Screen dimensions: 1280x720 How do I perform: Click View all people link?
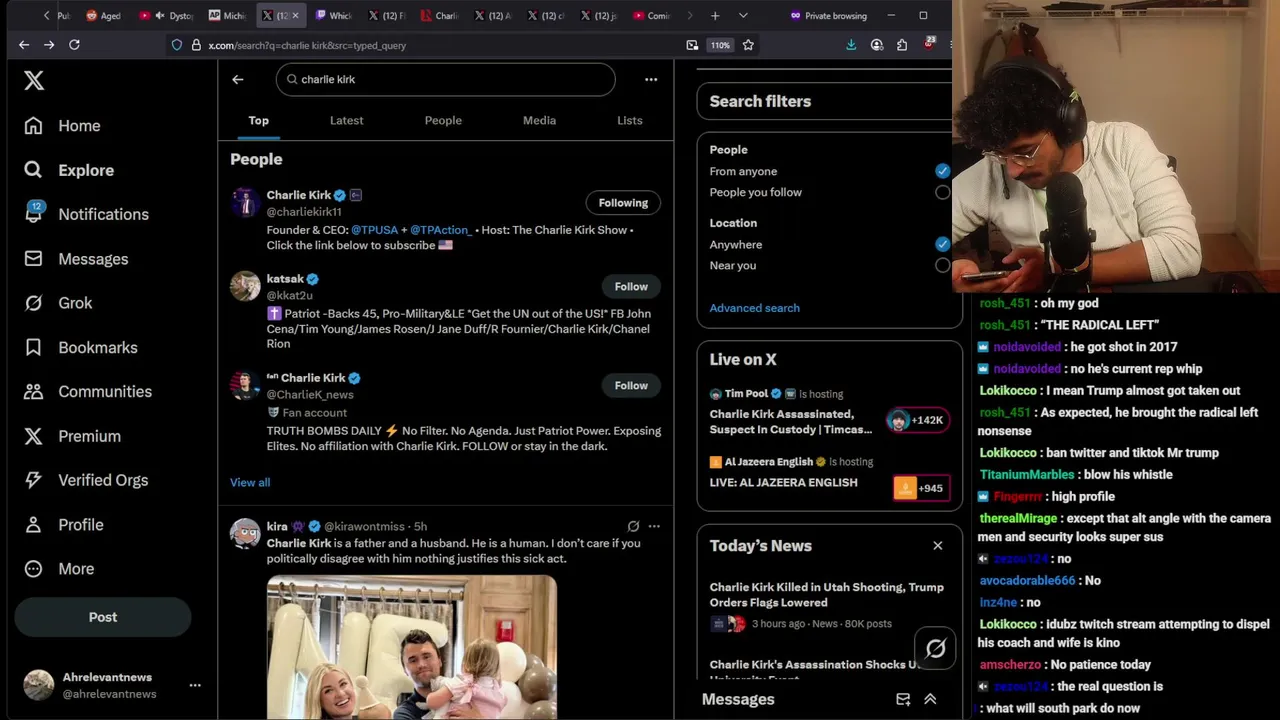pyautogui.click(x=250, y=482)
